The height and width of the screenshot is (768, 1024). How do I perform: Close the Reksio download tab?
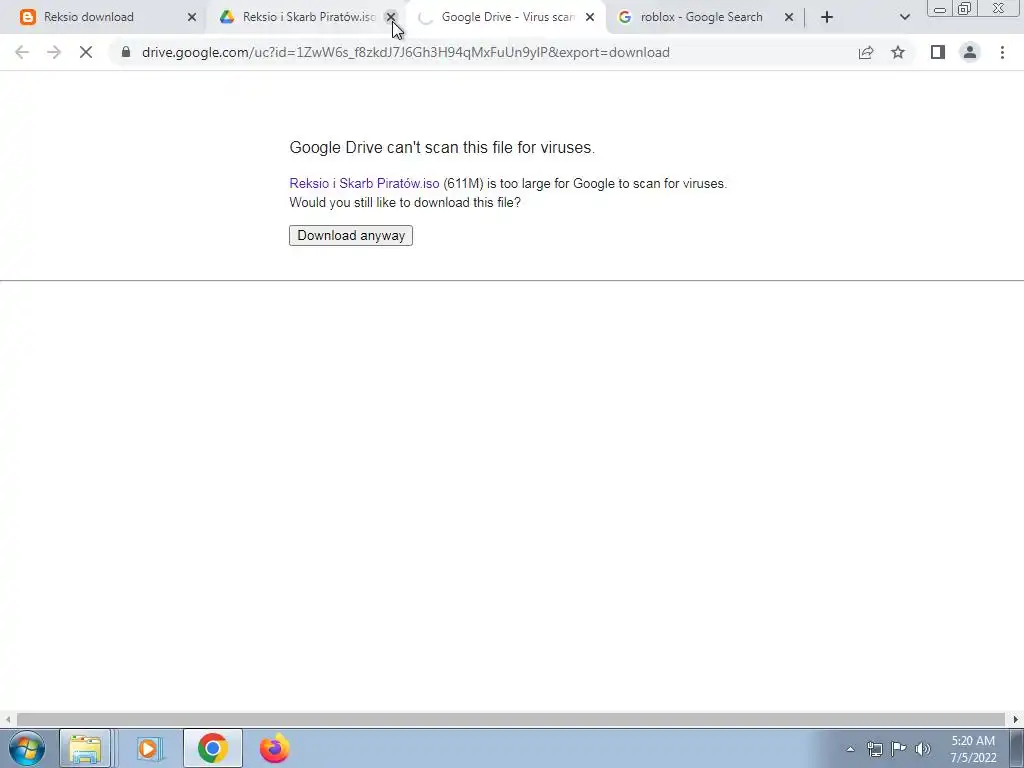click(x=192, y=17)
